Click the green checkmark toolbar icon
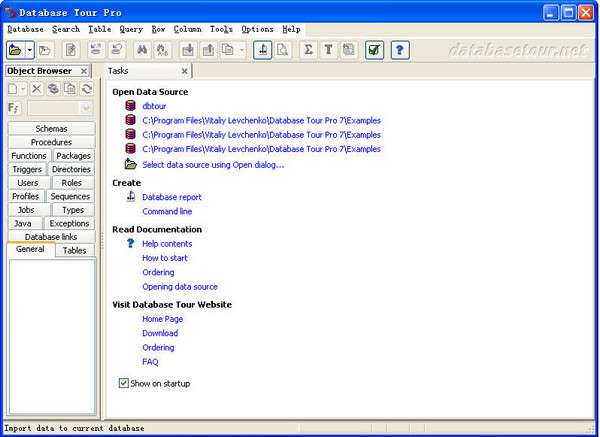600x437 pixels. click(374, 50)
